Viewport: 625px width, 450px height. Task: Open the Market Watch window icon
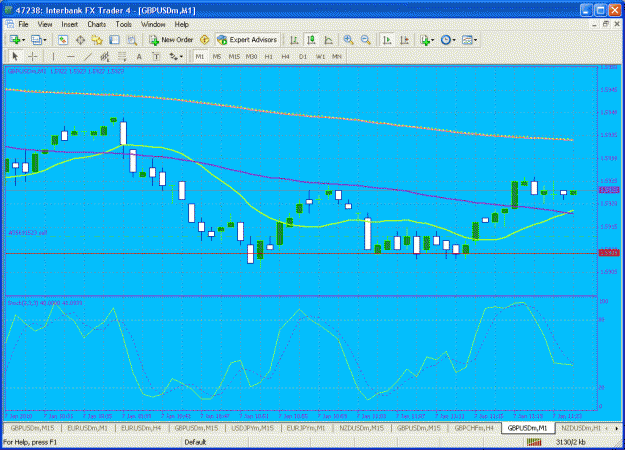tap(63, 40)
